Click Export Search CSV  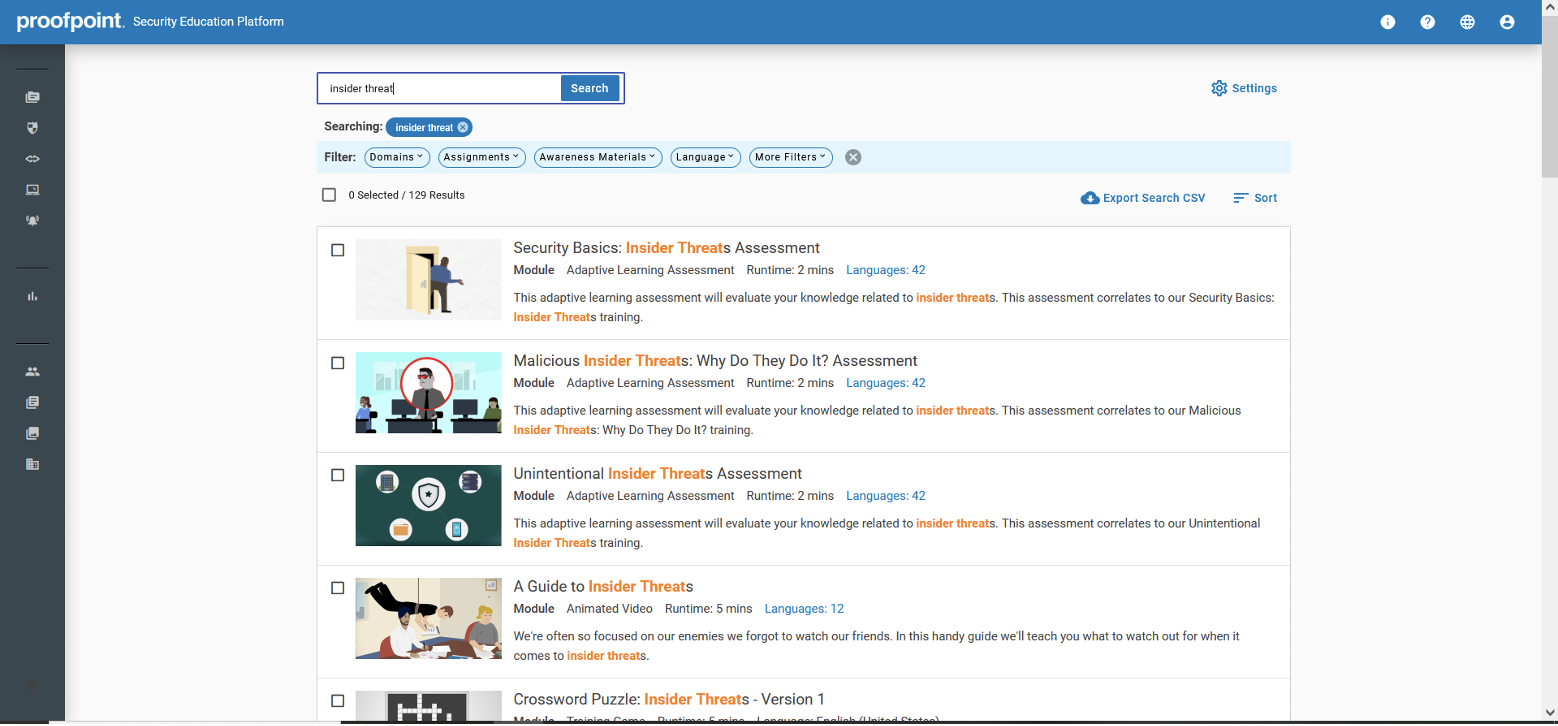(1143, 198)
